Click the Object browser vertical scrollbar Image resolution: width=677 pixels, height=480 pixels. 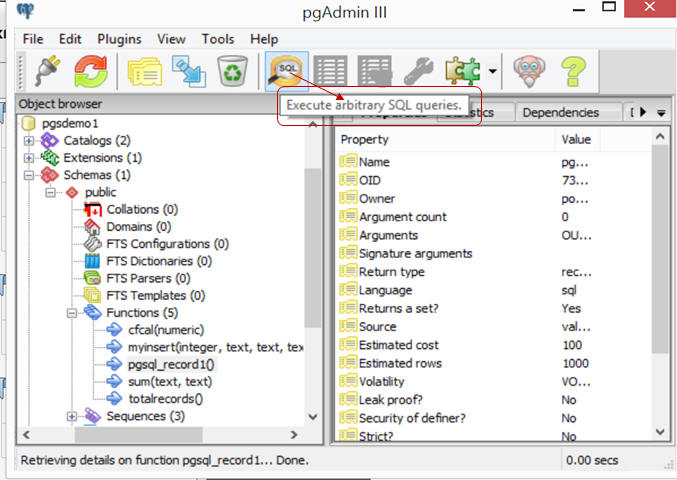coord(313,248)
